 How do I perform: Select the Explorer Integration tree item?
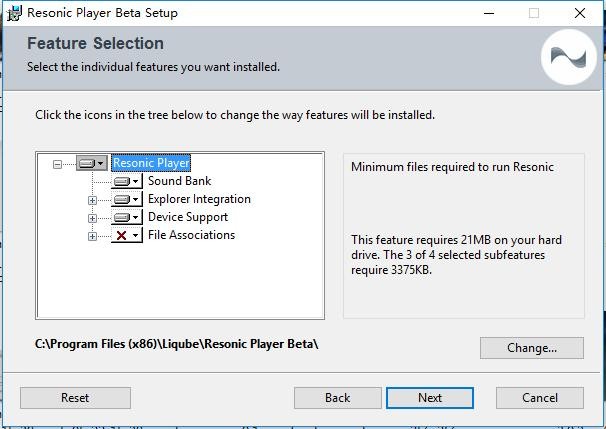199,199
